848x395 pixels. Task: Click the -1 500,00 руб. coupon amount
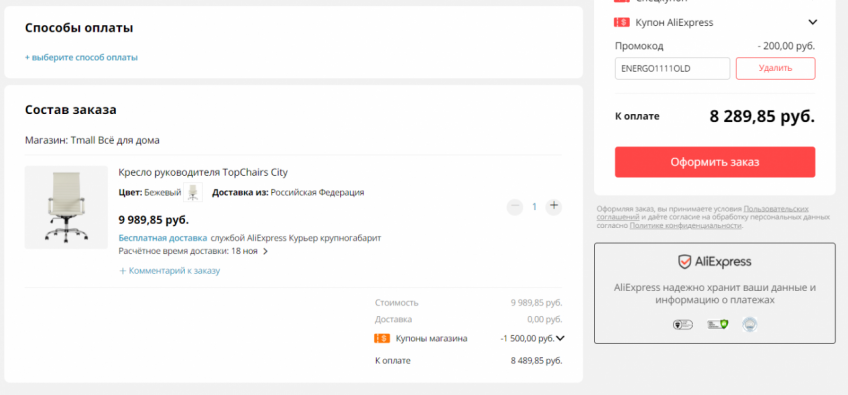coord(528,338)
